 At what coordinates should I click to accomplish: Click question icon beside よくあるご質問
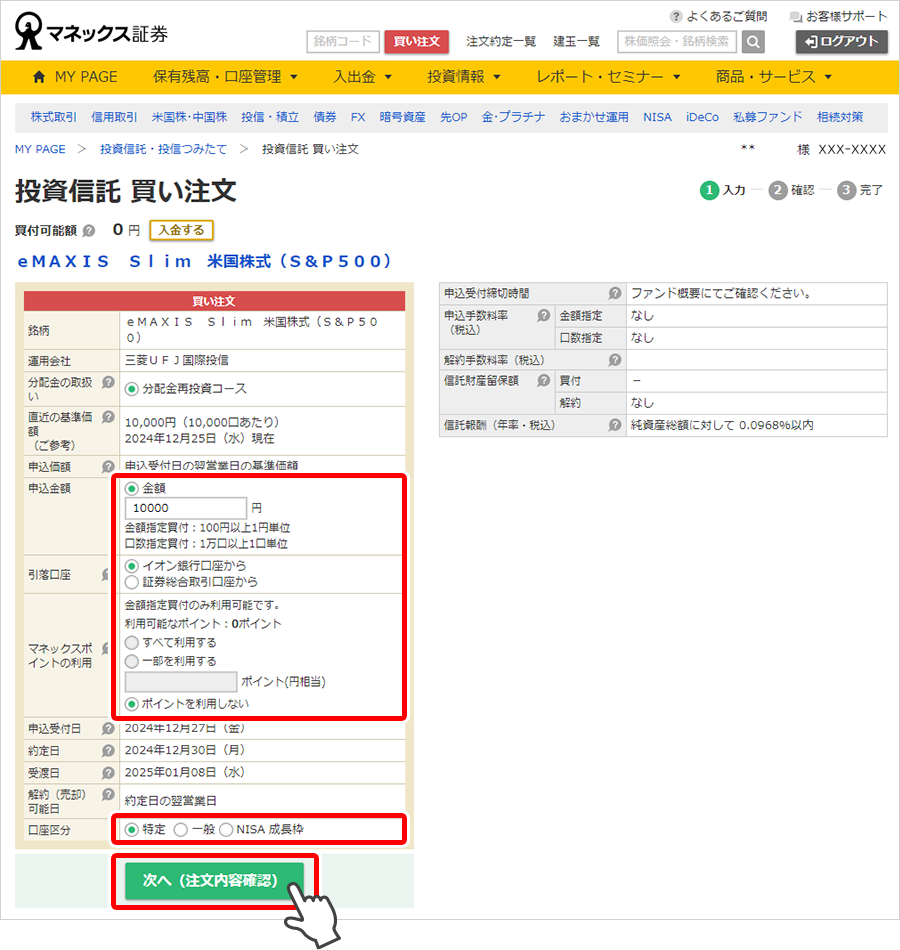tap(676, 16)
